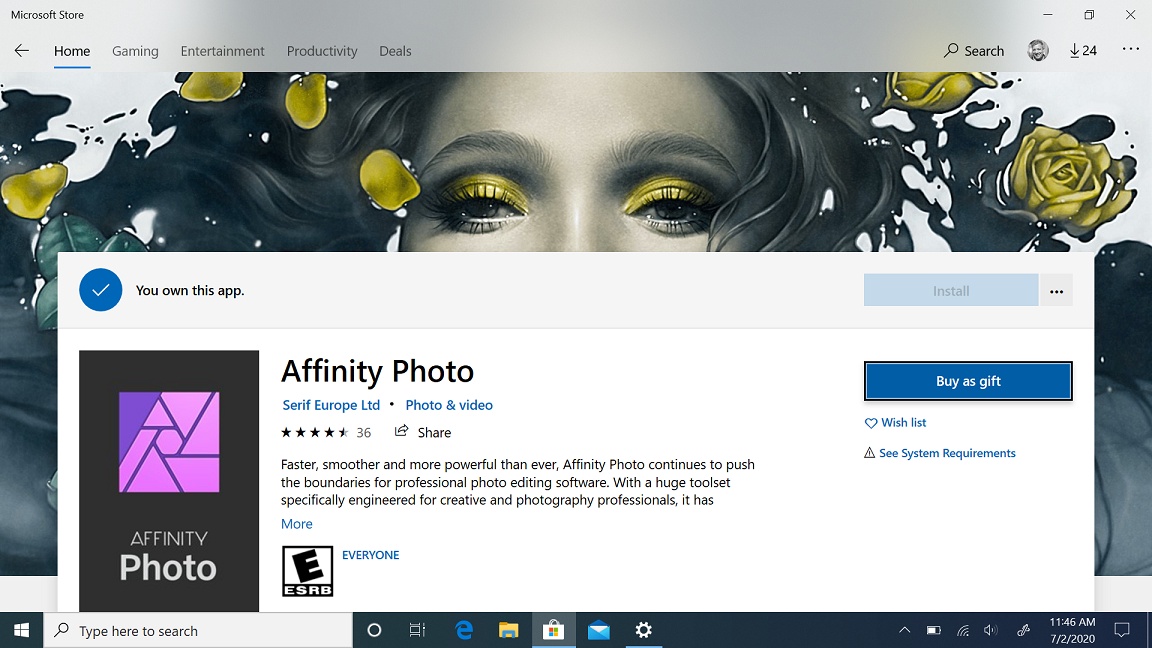Open the See more menu in header
The width and height of the screenshot is (1152, 648).
click(x=1130, y=50)
